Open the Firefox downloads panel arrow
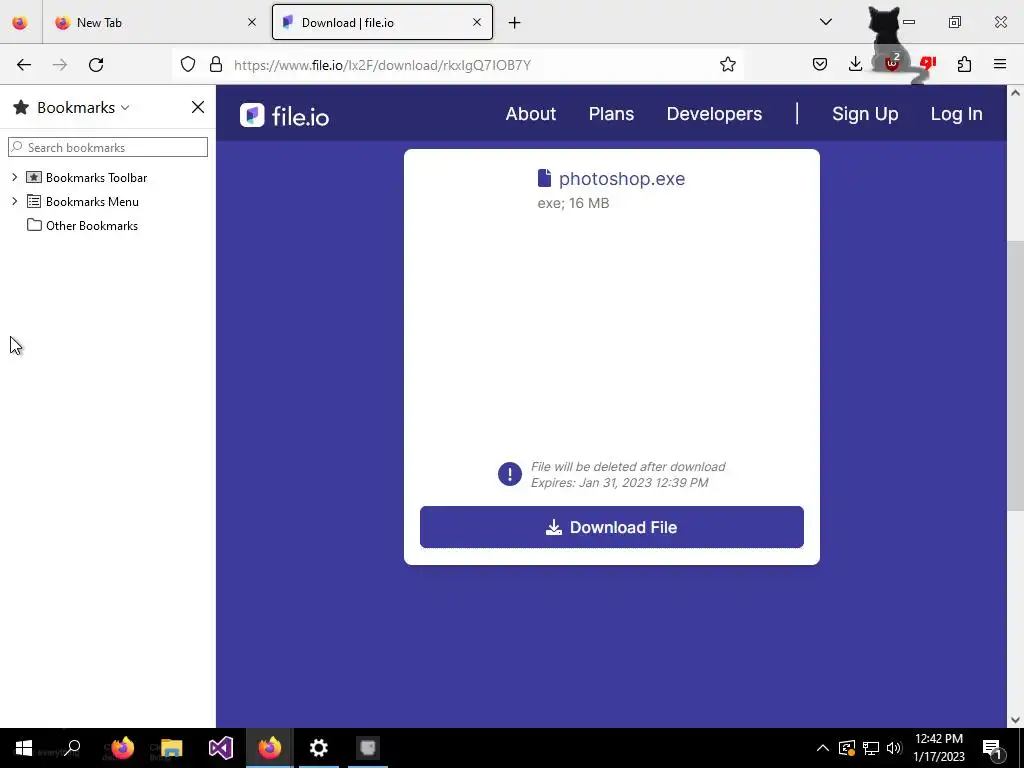This screenshot has height=768, width=1024. coord(856,64)
